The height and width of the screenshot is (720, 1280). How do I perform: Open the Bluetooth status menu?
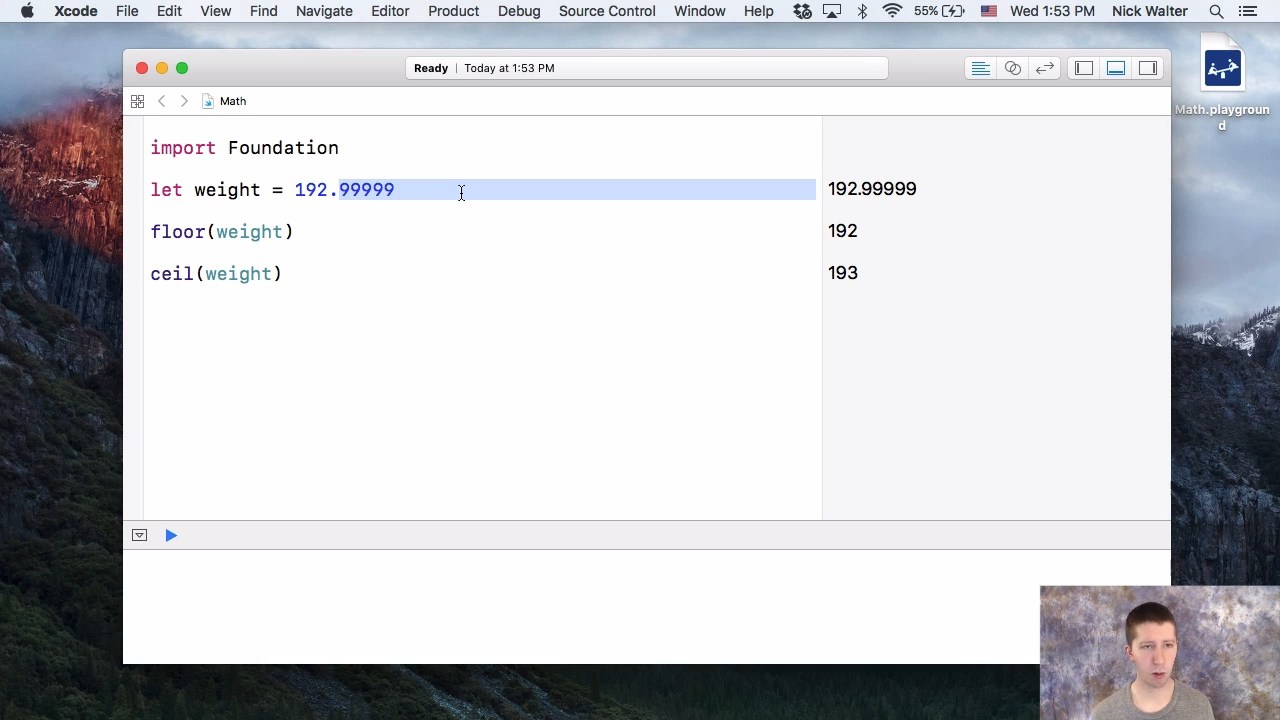point(863,11)
